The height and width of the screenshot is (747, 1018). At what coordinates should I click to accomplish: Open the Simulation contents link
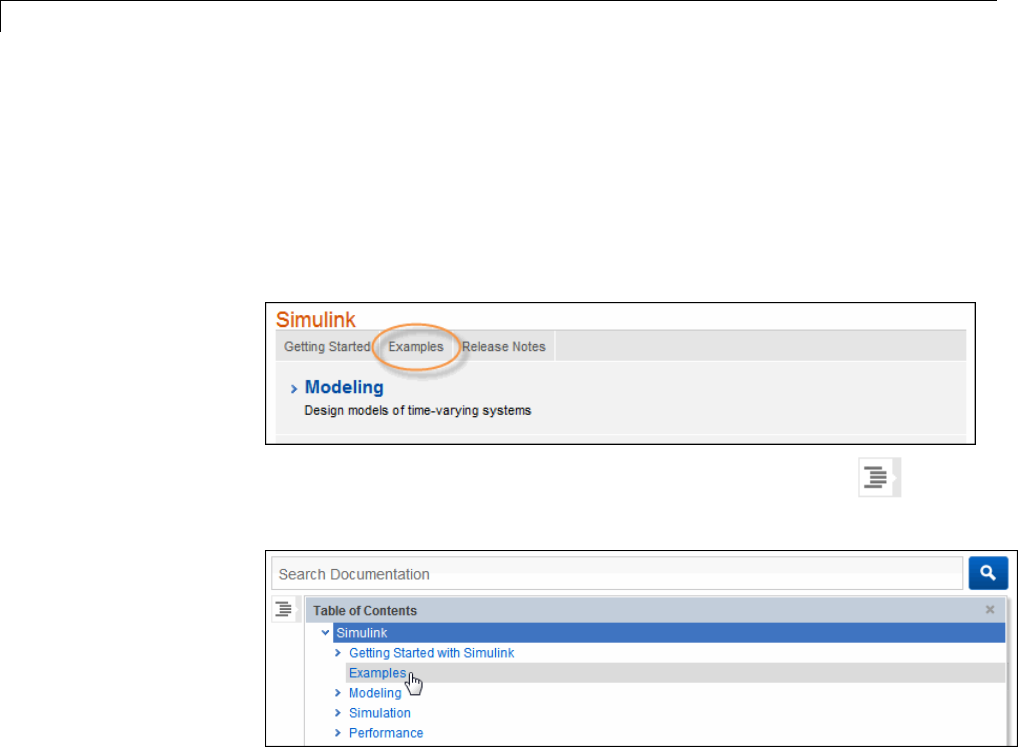[x=380, y=713]
